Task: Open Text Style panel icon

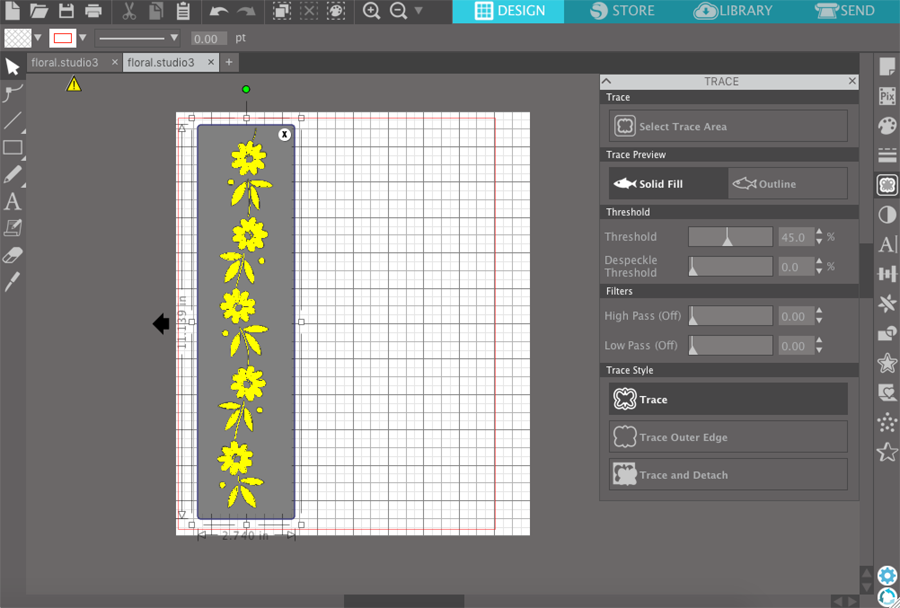Action: click(x=887, y=245)
